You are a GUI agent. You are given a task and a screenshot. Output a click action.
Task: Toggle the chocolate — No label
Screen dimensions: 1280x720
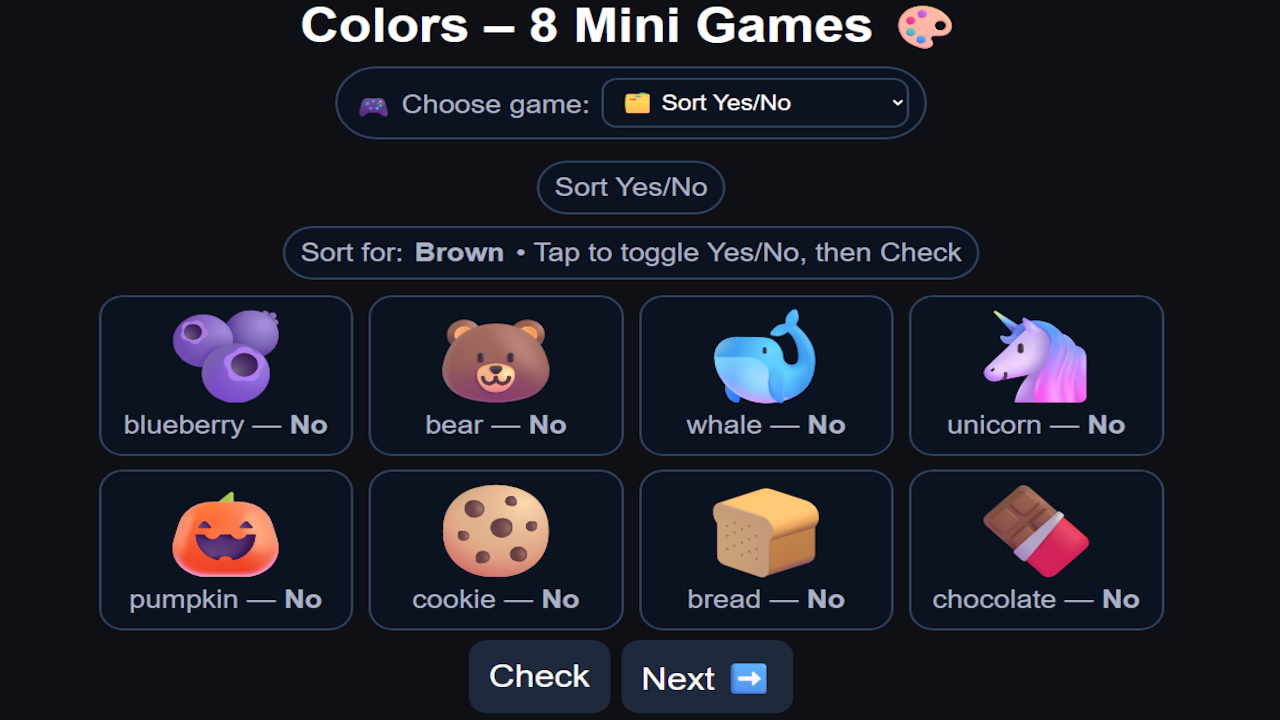[x=1035, y=600]
